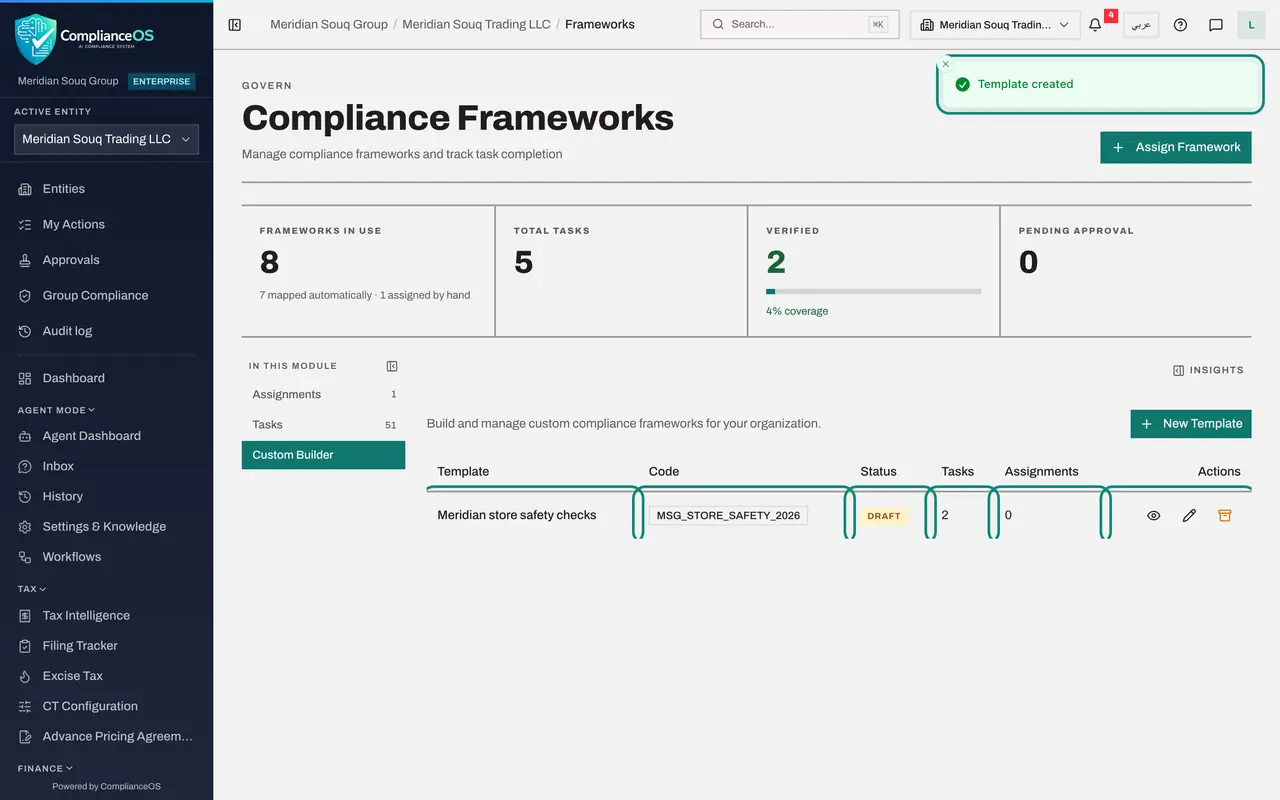Select the Custom Builder tab
Screen dimensions: 1280x800
[x=323, y=455]
